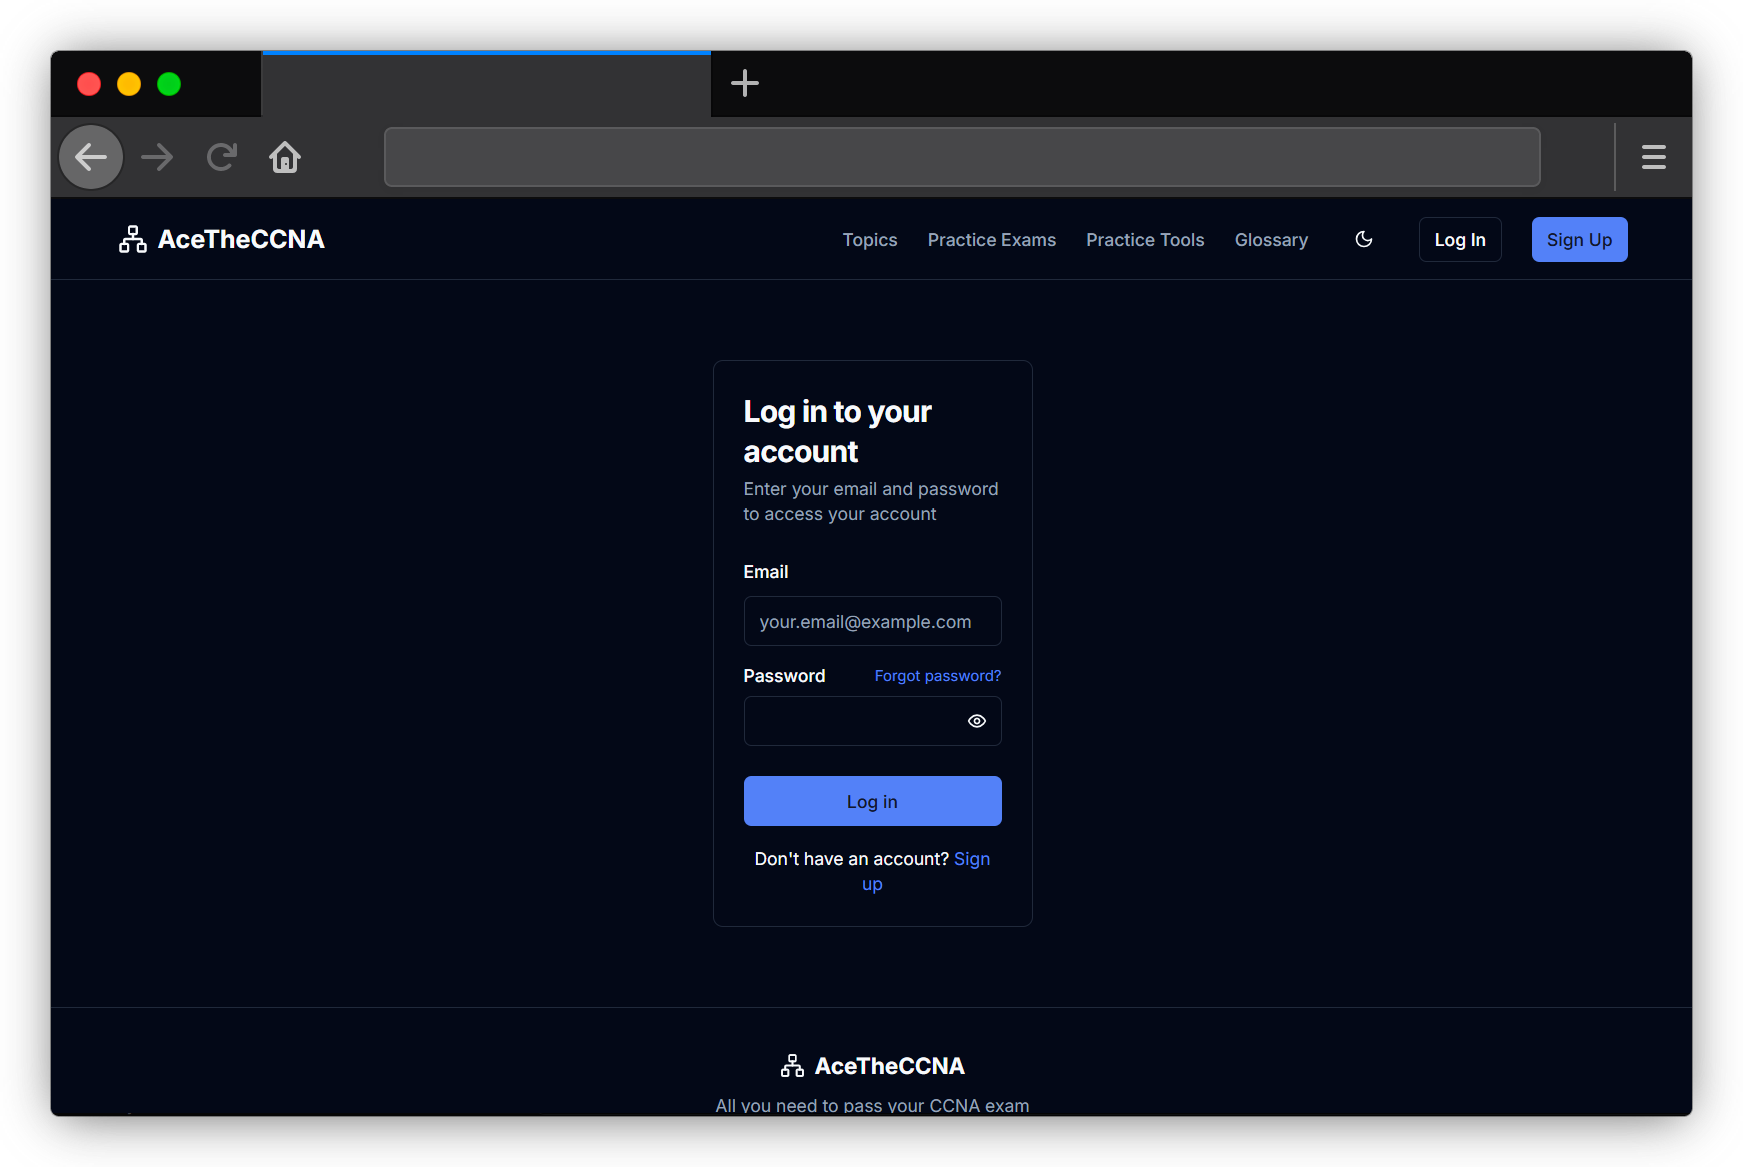Go to the browser home page icon
Image resolution: width=1743 pixels, height=1167 pixels.
coord(285,157)
